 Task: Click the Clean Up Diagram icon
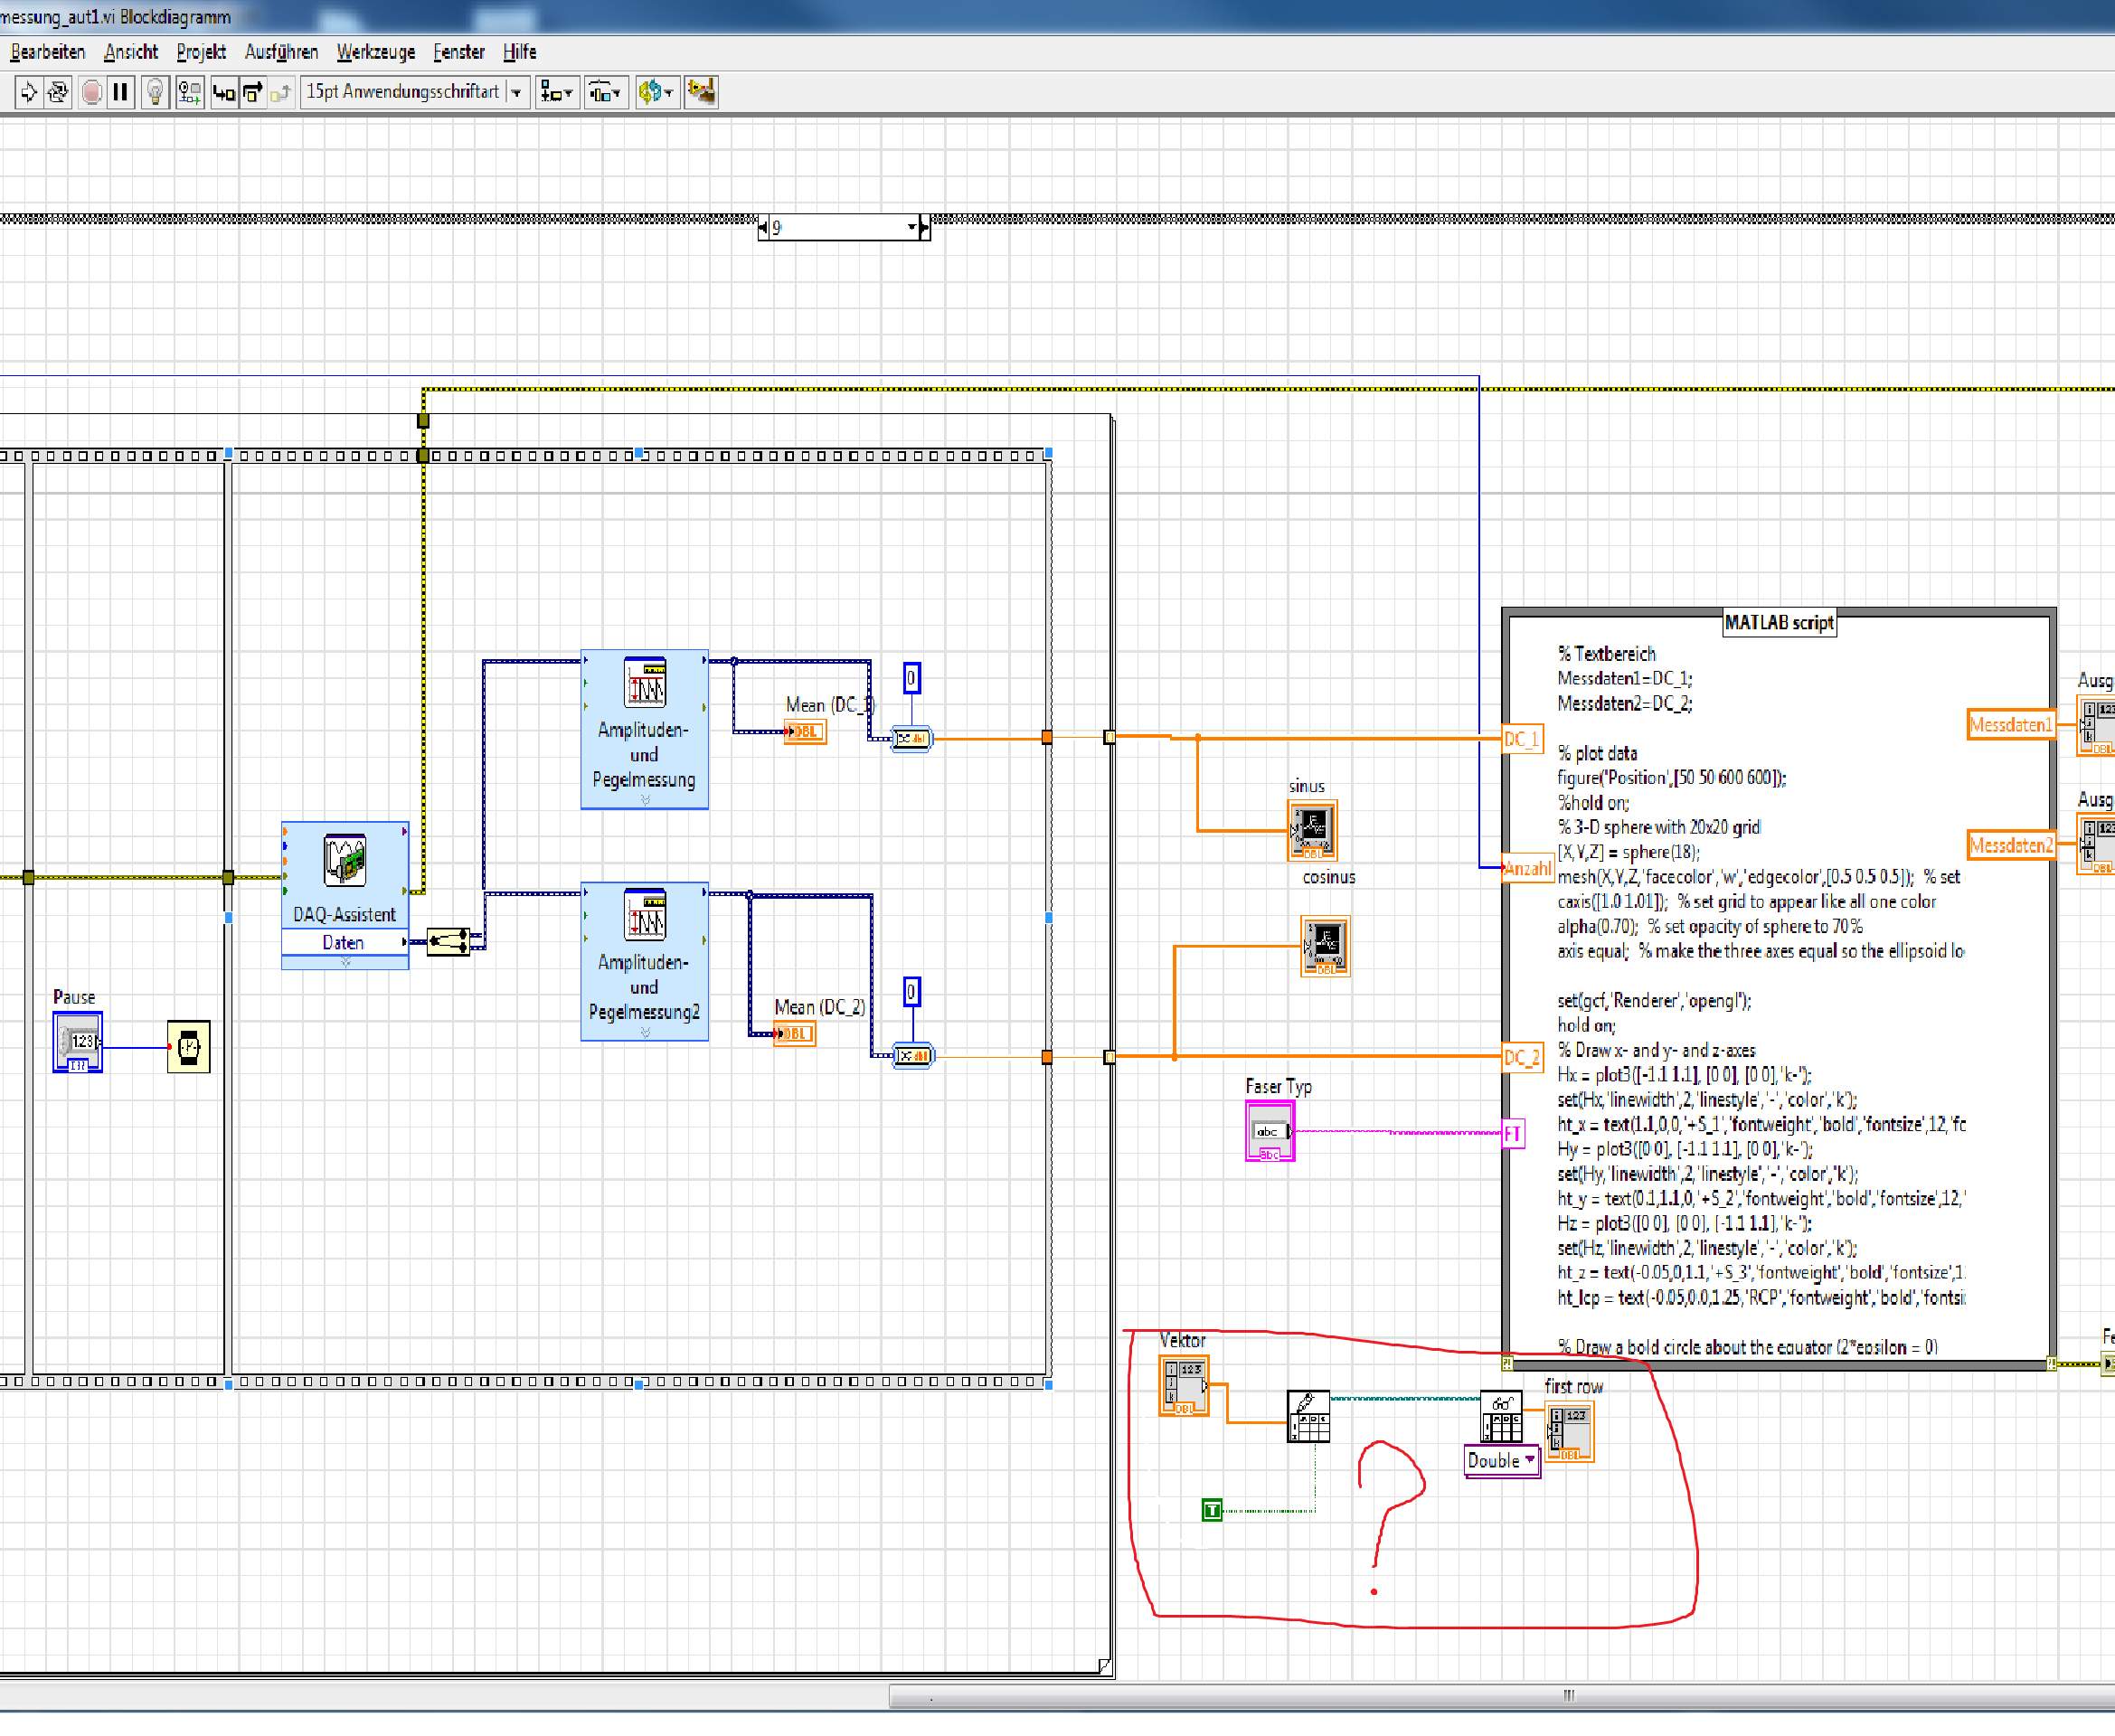tap(701, 92)
